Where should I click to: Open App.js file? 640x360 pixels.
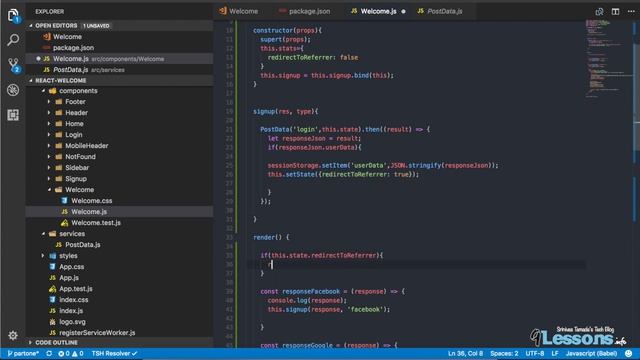coord(119,278)
